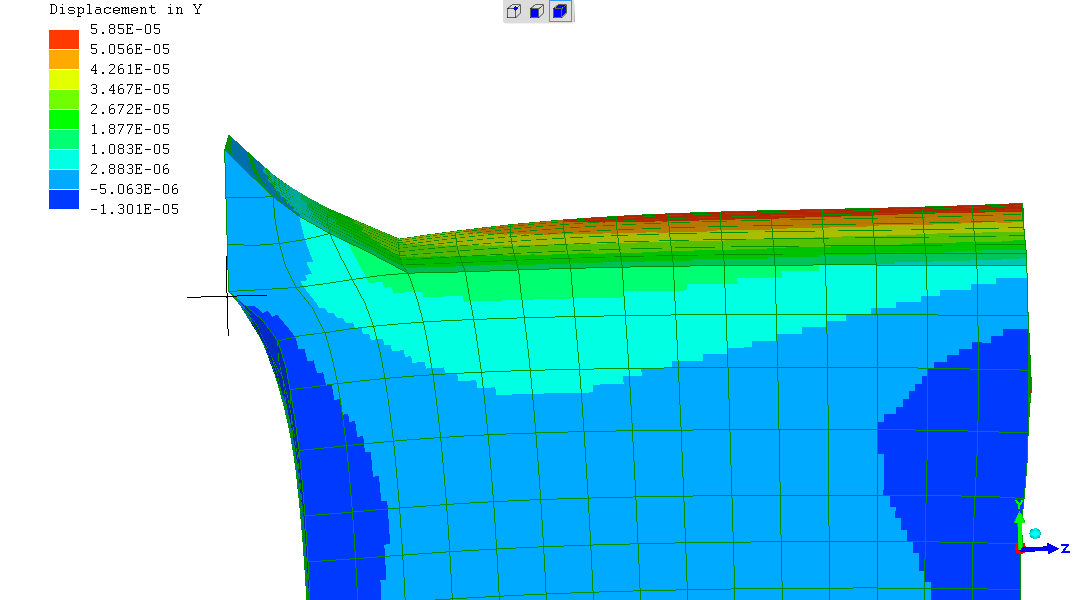Image resolution: width=1080 pixels, height=600 pixels.
Task: Click the orange 5.056E-05 legend swatch
Action: pos(64,59)
